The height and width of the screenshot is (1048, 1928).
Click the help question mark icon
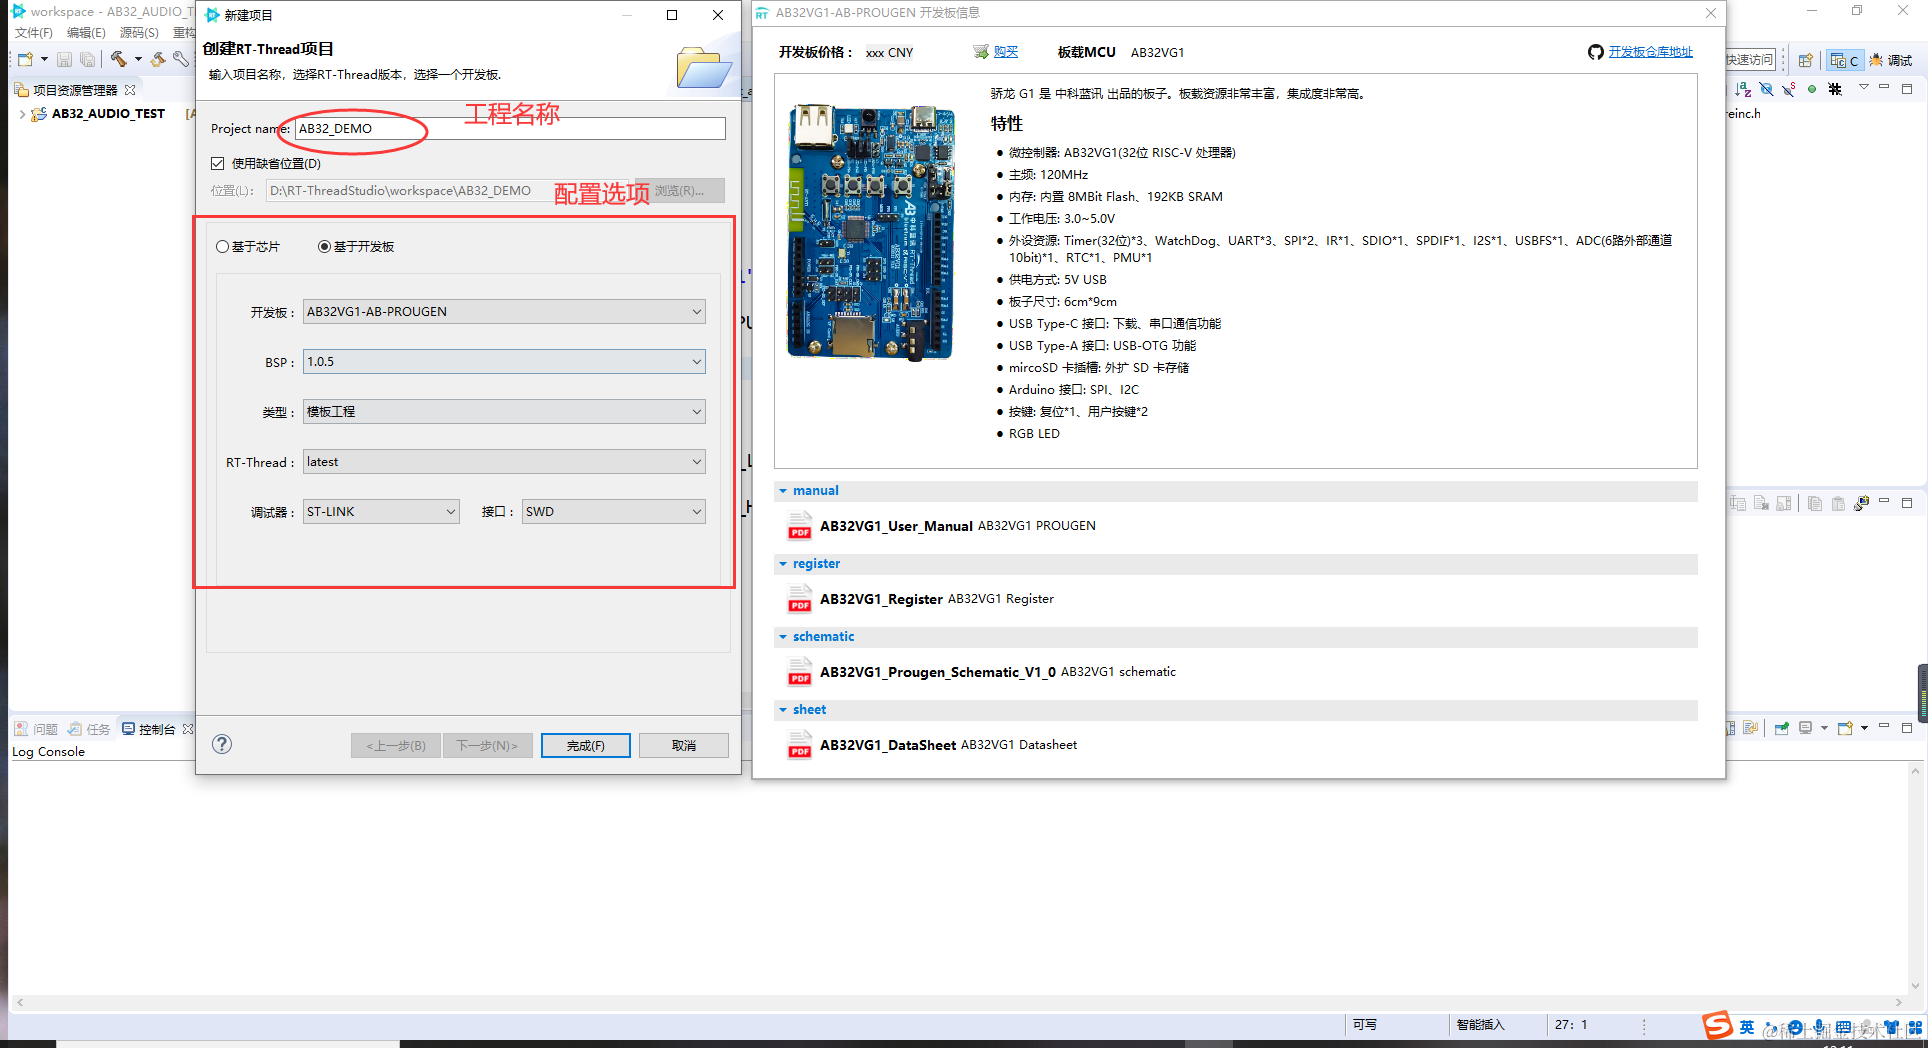click(x=222, y=744)
